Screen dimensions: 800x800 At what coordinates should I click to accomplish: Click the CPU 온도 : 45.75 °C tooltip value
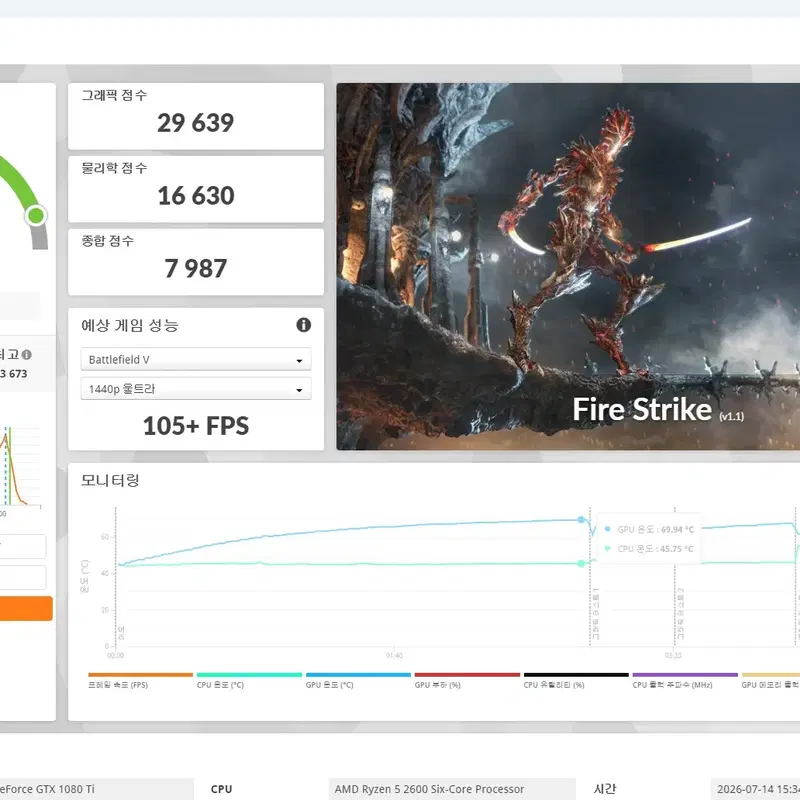click(656, 548)
